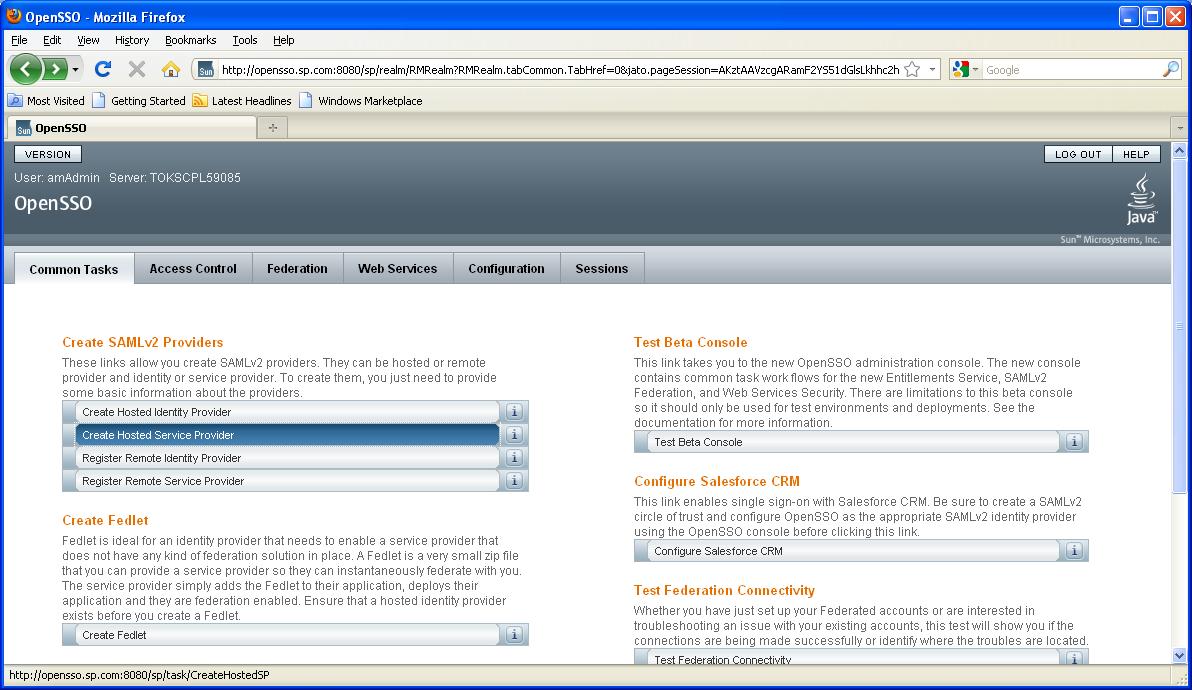Open the History menu
The height and width of the screenshot is (690, 1192).
point(132,40)
